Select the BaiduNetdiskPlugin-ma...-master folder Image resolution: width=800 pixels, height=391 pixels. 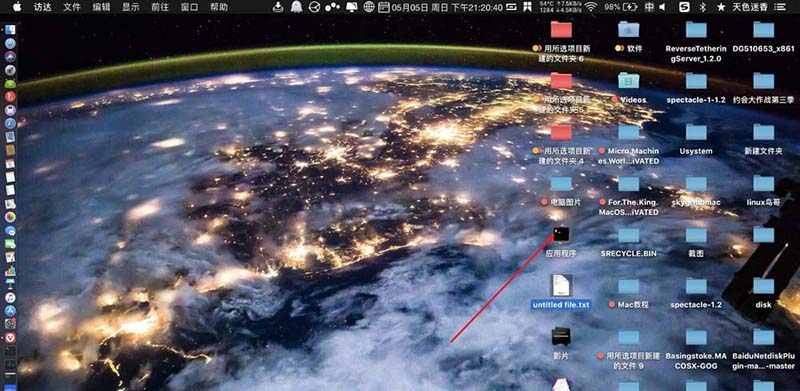point(764,337)
